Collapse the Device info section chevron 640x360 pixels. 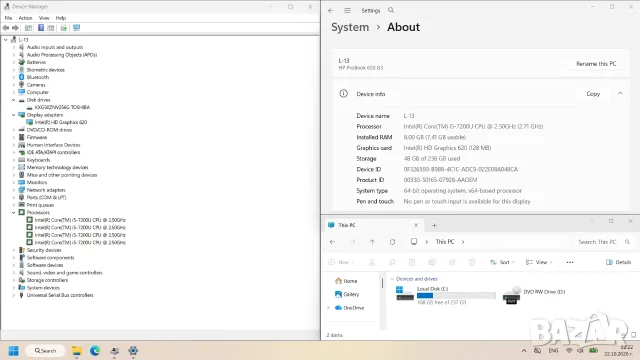[x=620, y=93]
